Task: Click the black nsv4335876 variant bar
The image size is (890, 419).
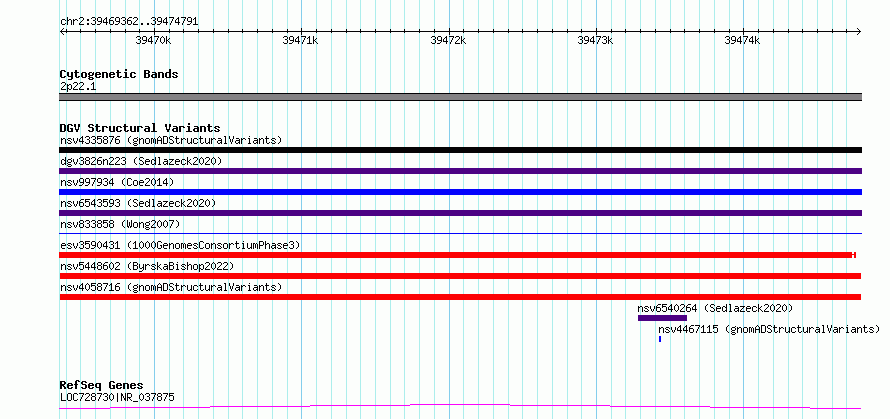Action: coord(460,150)
